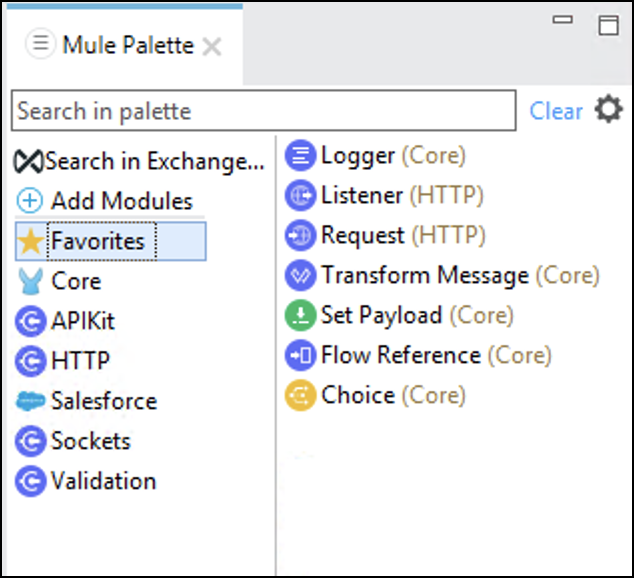Select Set Payload (Core) text

[x=417, y=316]
